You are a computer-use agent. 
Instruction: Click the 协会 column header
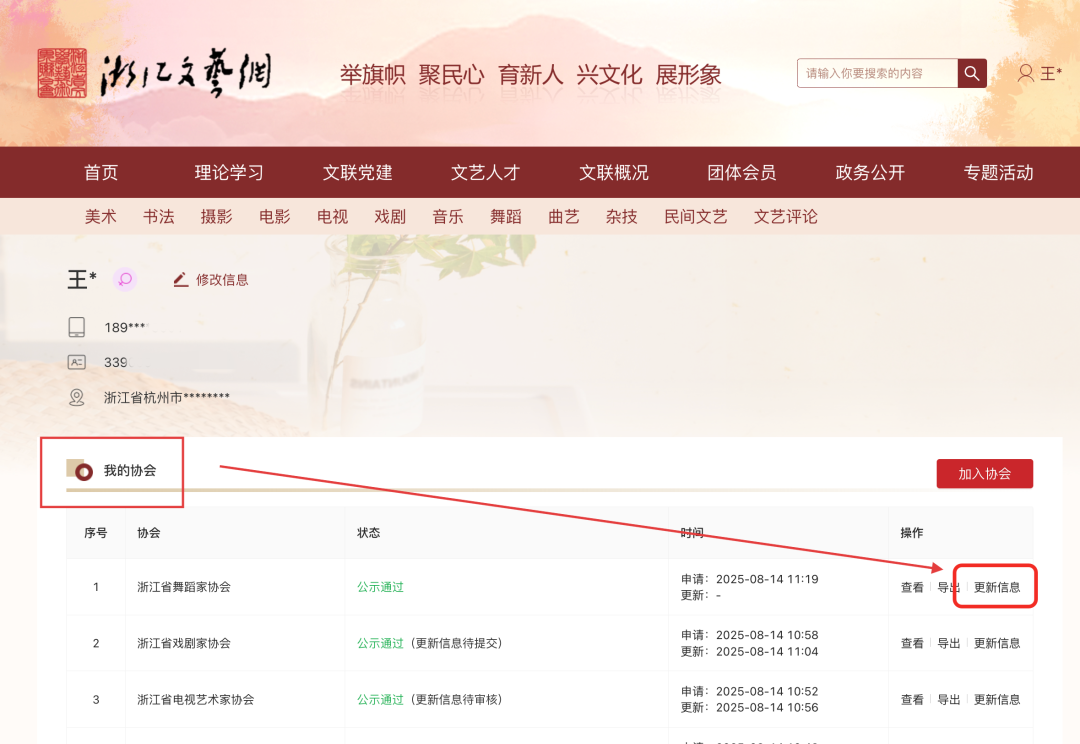(x=149, y=533)
